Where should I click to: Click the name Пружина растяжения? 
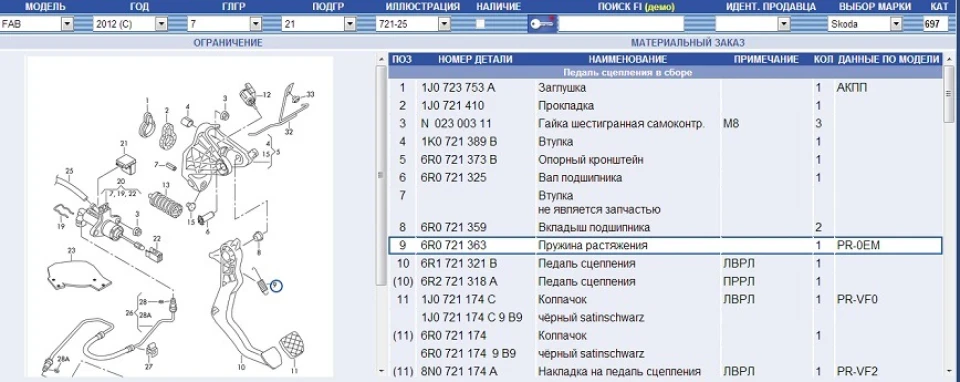[x=592, y=245]
